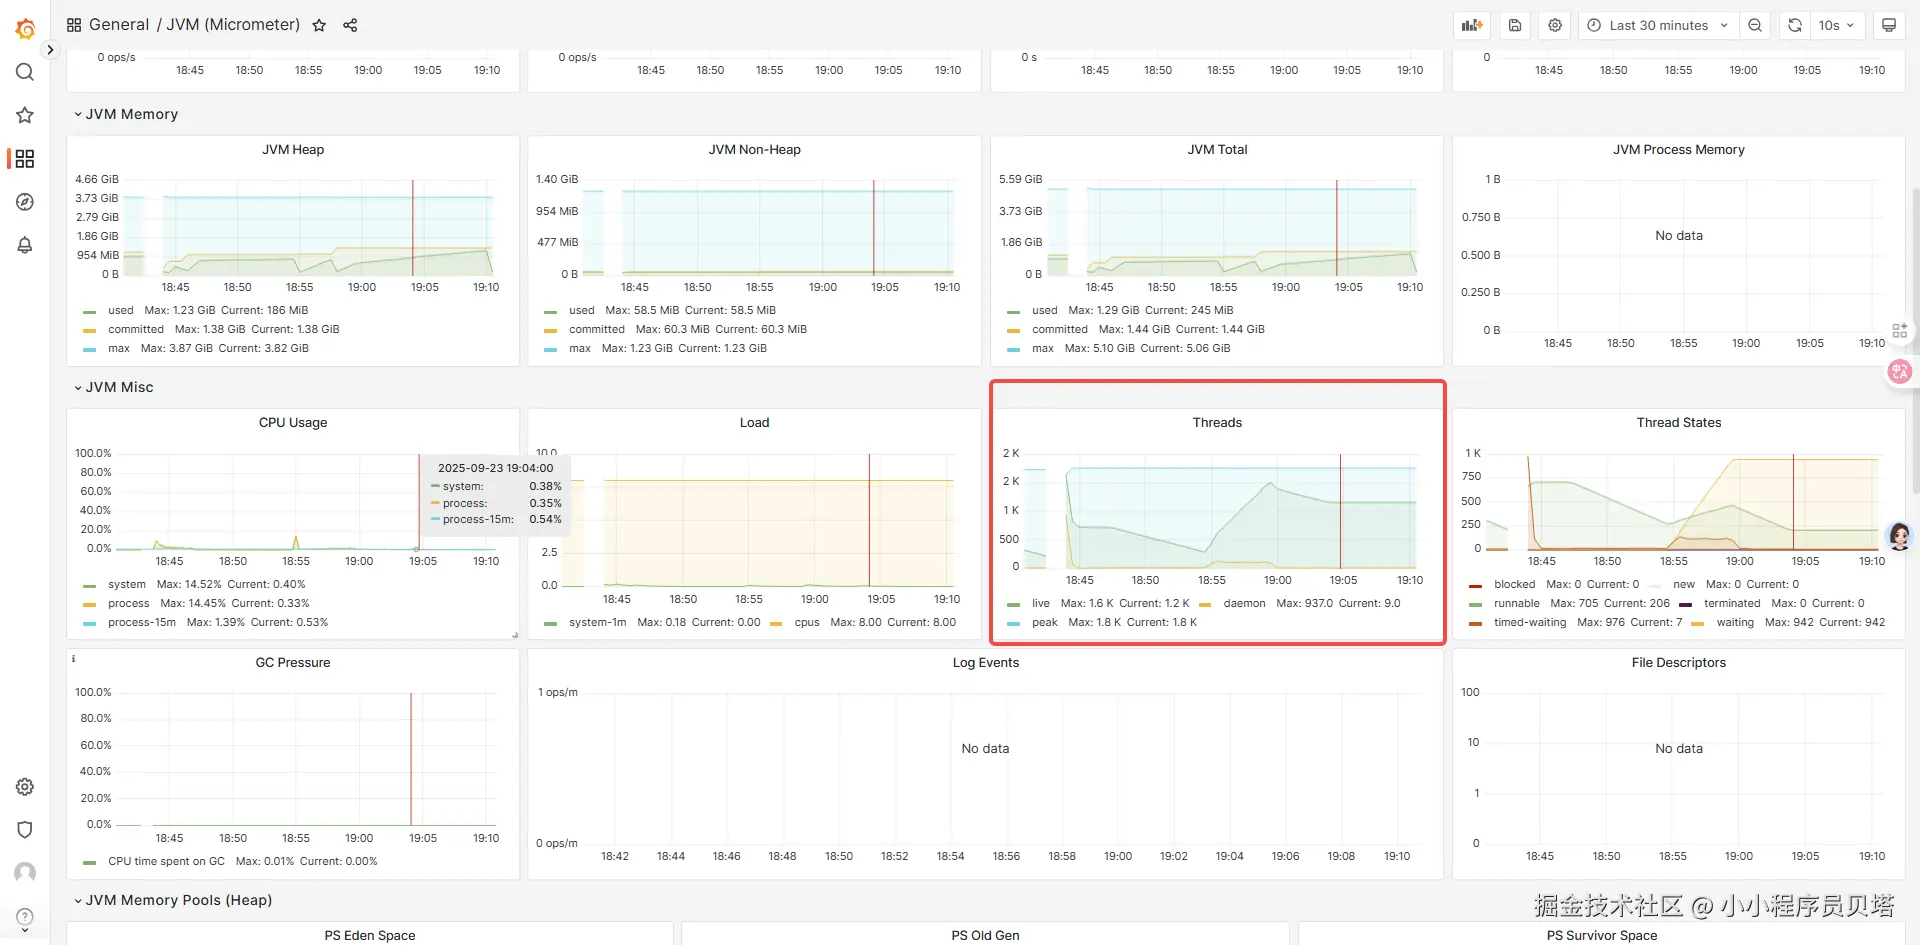Share the dashboard via share icon
Image resolution: width=1920 pixels, height=945 pixels.
pos(350,25)
